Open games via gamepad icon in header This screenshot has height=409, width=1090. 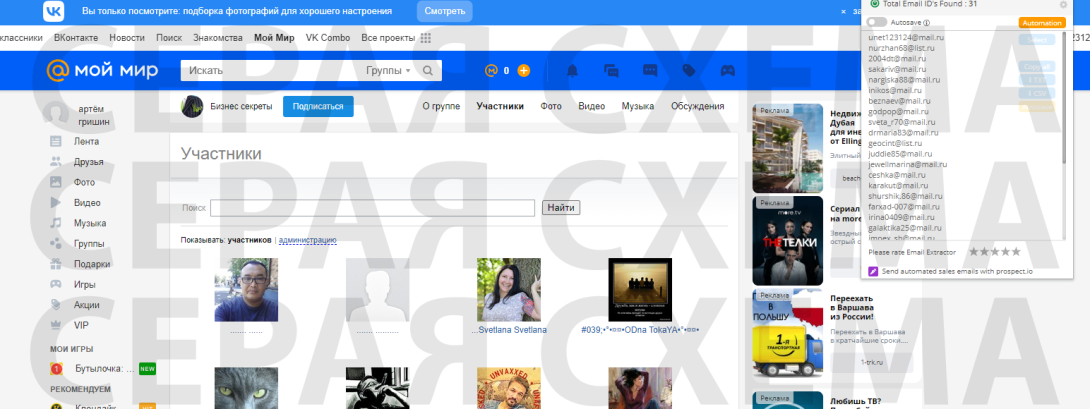[728, 70]
